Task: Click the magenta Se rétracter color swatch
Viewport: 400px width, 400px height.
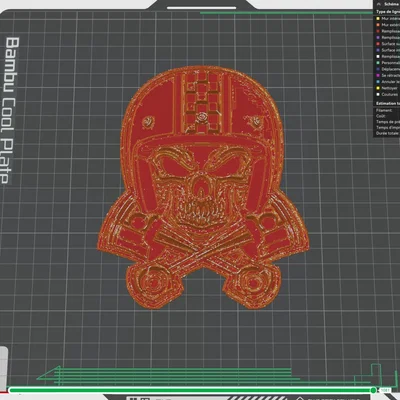Action: [x=378, y=76]
